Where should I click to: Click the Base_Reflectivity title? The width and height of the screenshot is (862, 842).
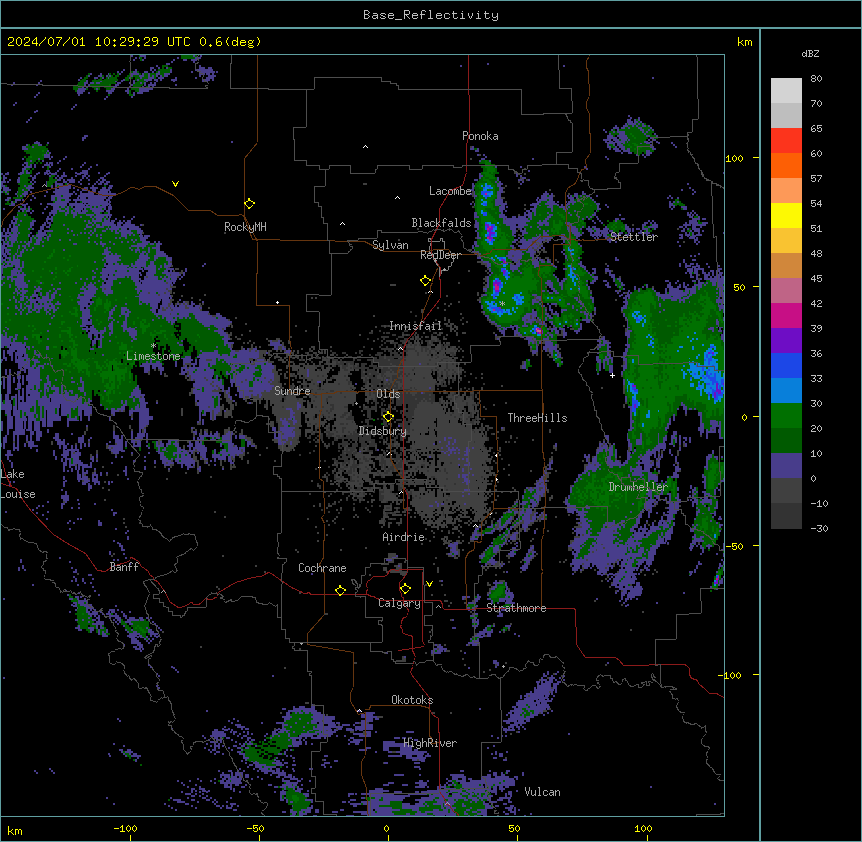pos(431,15)
